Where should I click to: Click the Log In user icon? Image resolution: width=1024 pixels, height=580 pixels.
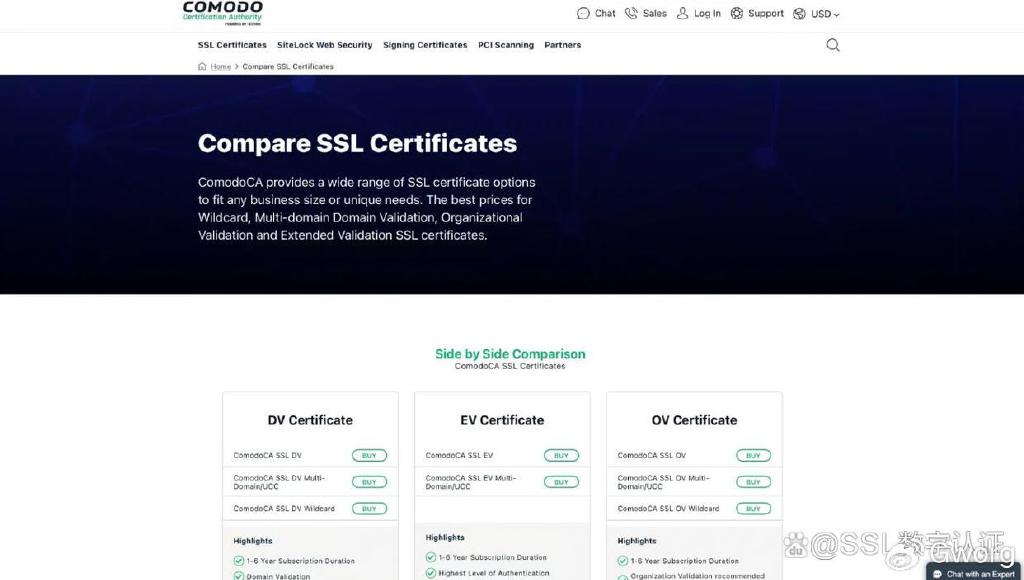(682, 13)
